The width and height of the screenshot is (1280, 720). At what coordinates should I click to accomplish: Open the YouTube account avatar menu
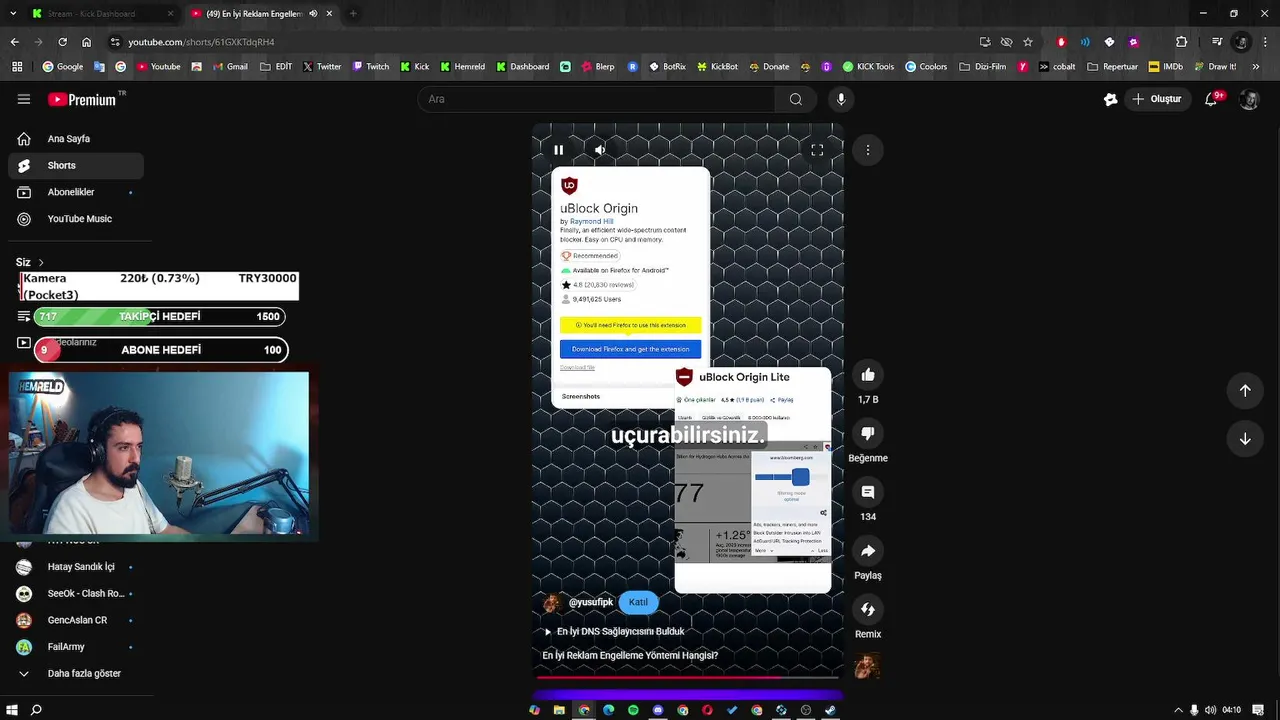1249,99
